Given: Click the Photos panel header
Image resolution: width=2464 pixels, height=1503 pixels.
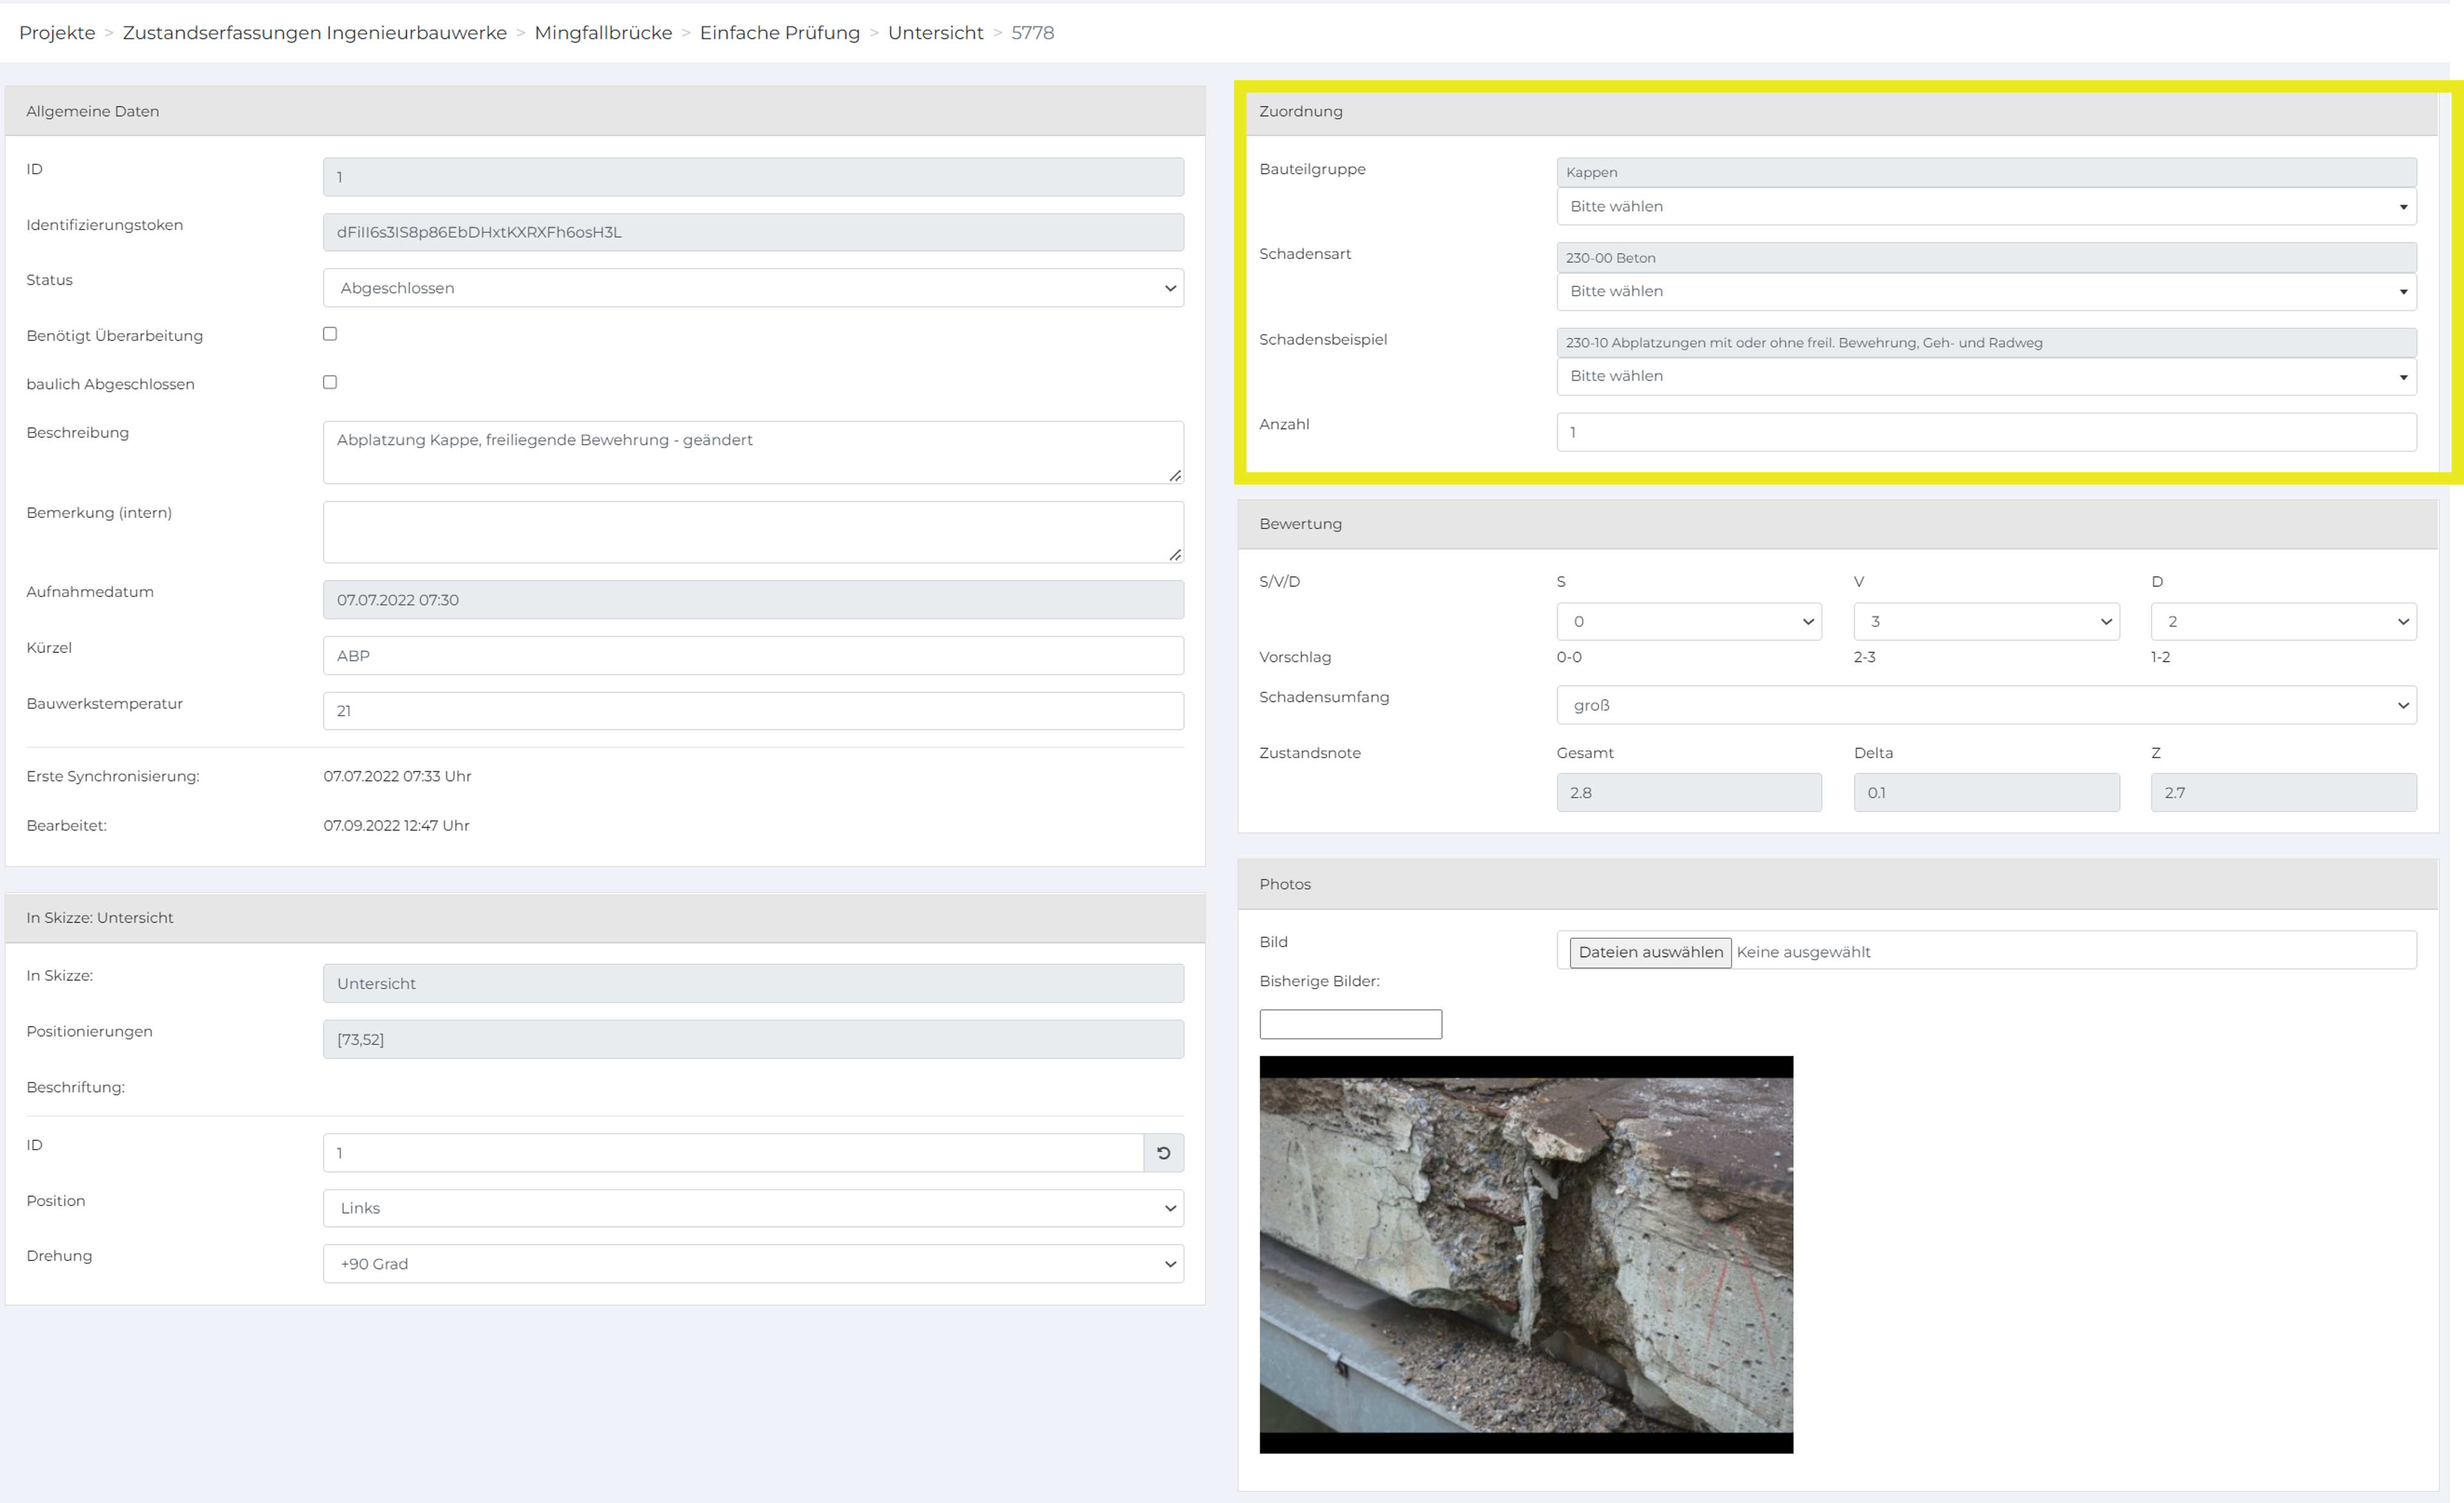Looking at the screenshot, I should [x=1838, y=884].
